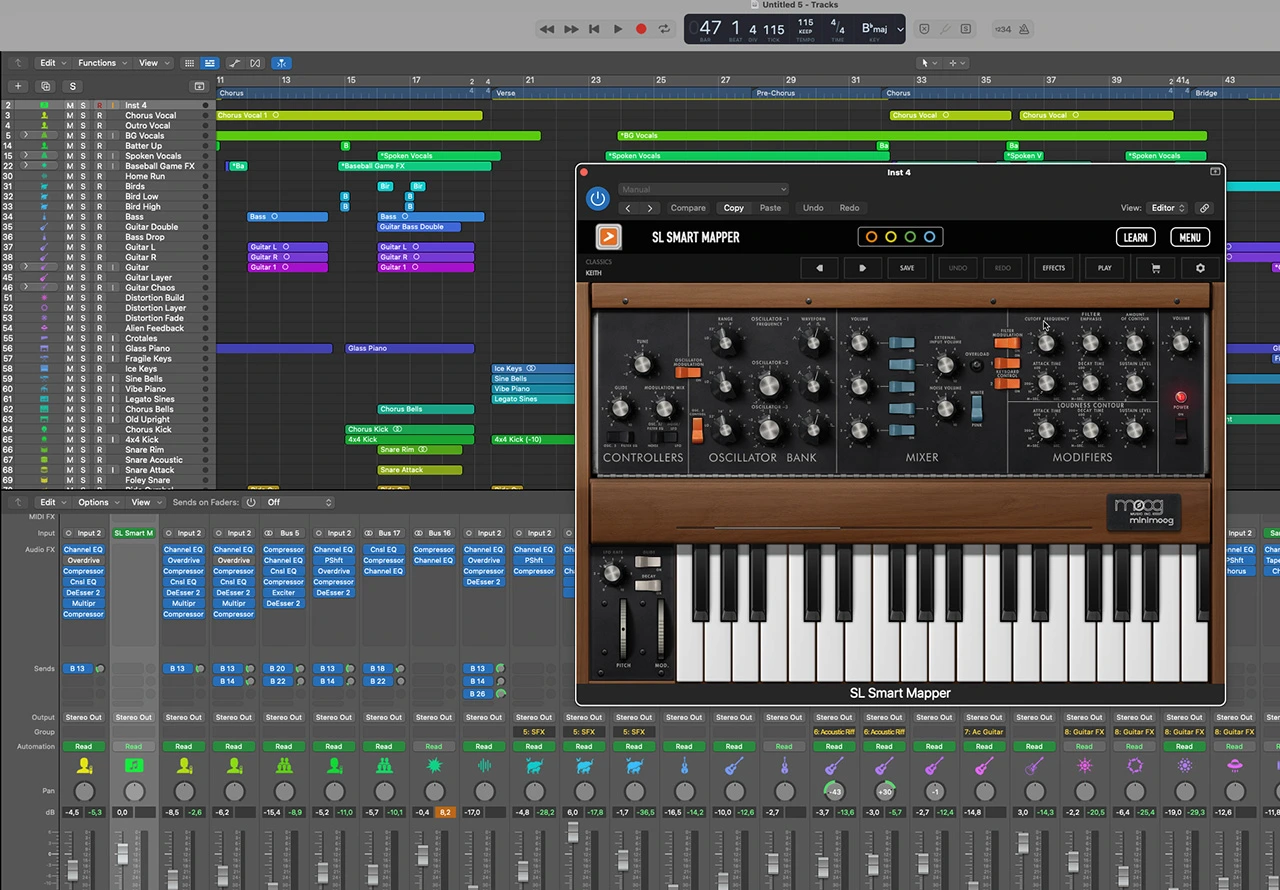Open the Editor view dropdown
The image size is (1280, 890).
pyautogui.click(x=1167, y=208)
